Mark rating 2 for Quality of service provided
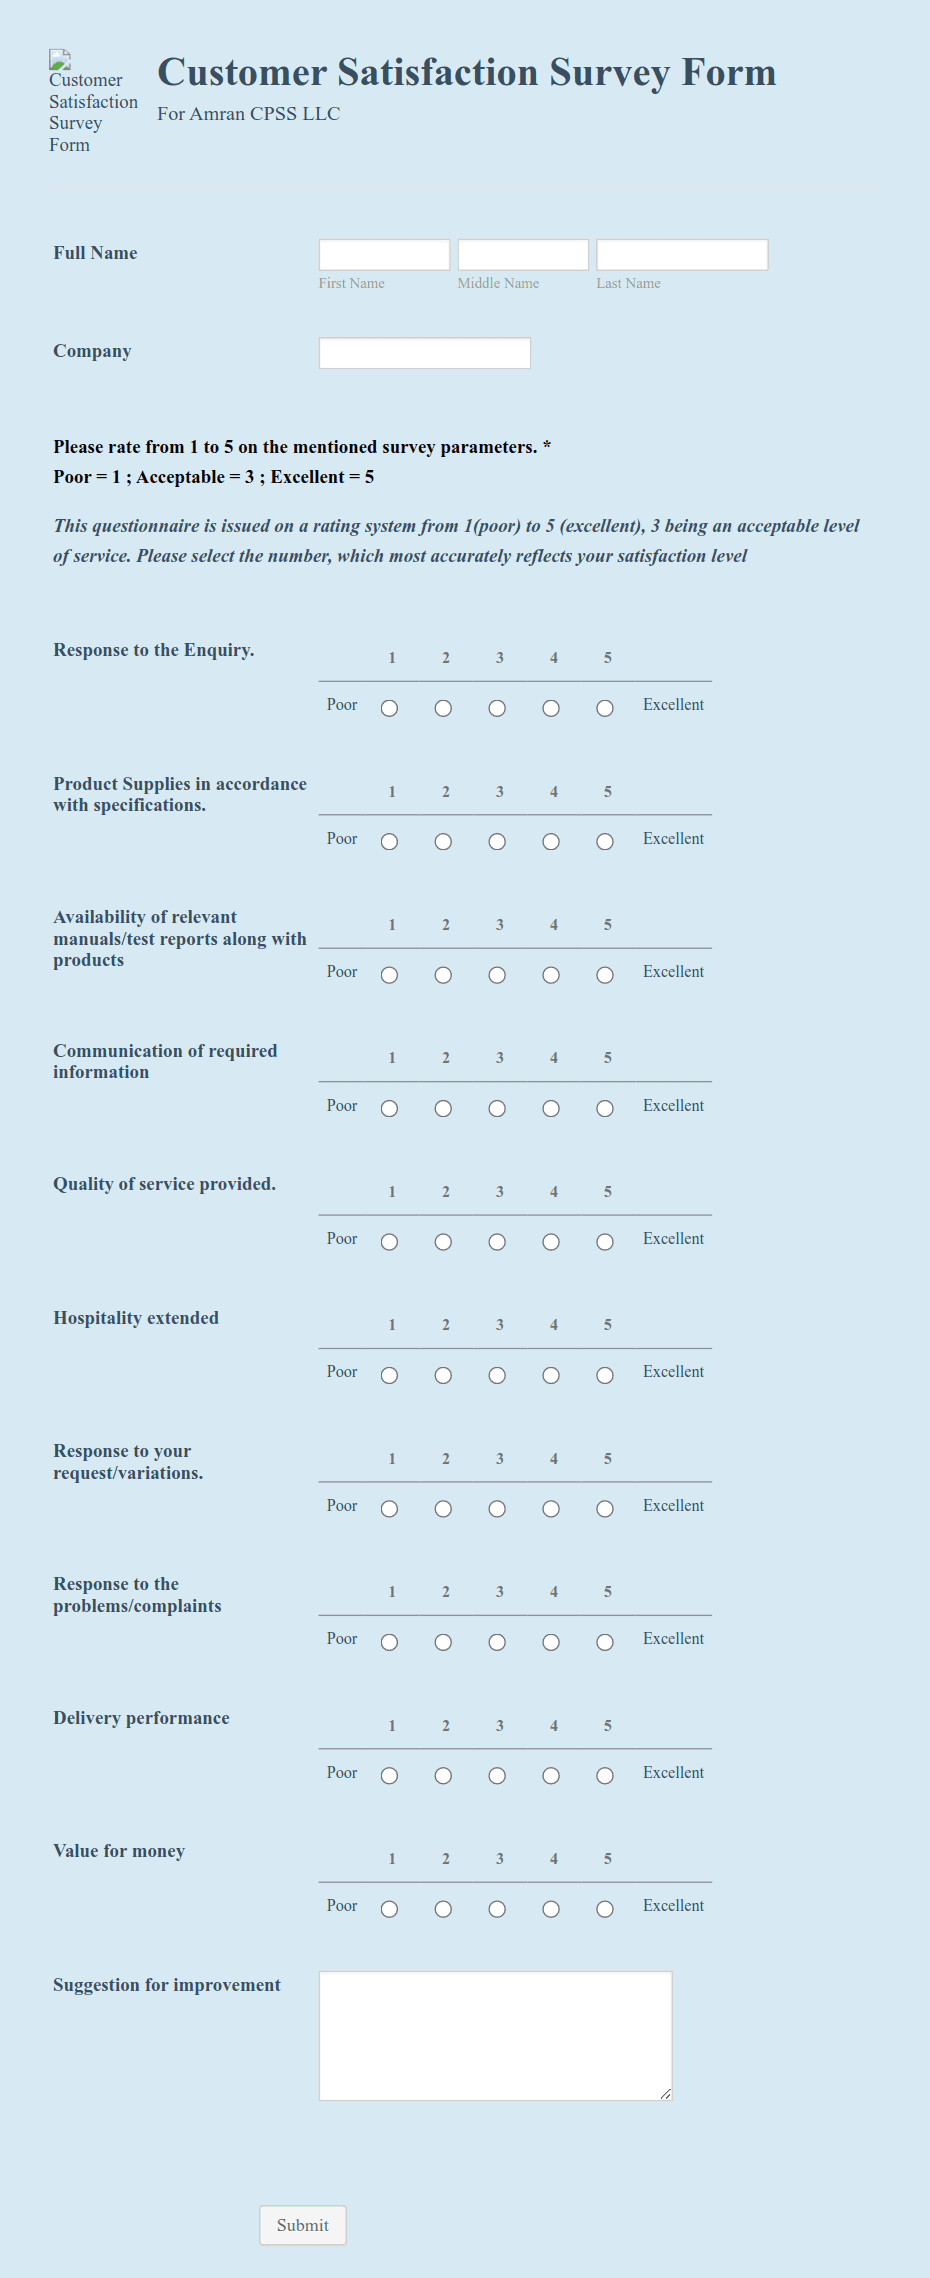Viewport: 930px width, 2278px height. 443,1242
